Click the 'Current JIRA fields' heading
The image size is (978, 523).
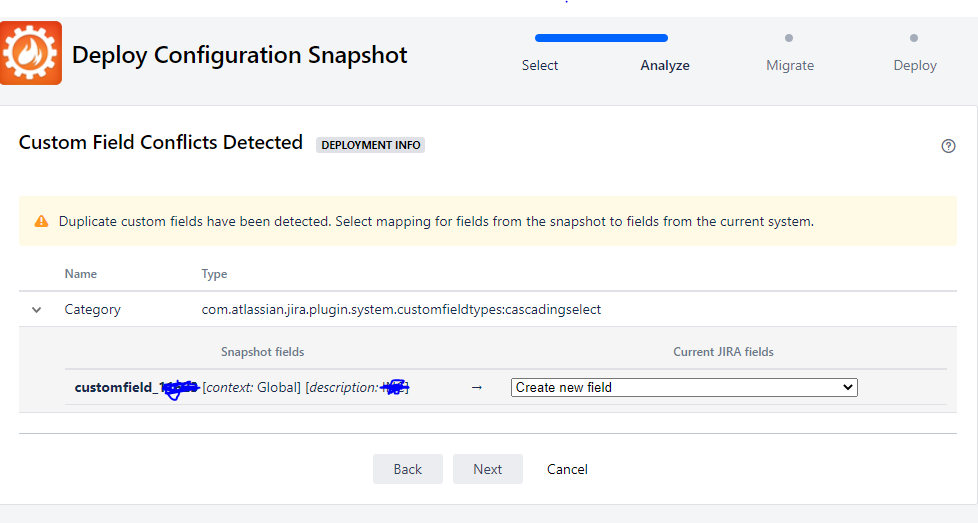point(723,352)
